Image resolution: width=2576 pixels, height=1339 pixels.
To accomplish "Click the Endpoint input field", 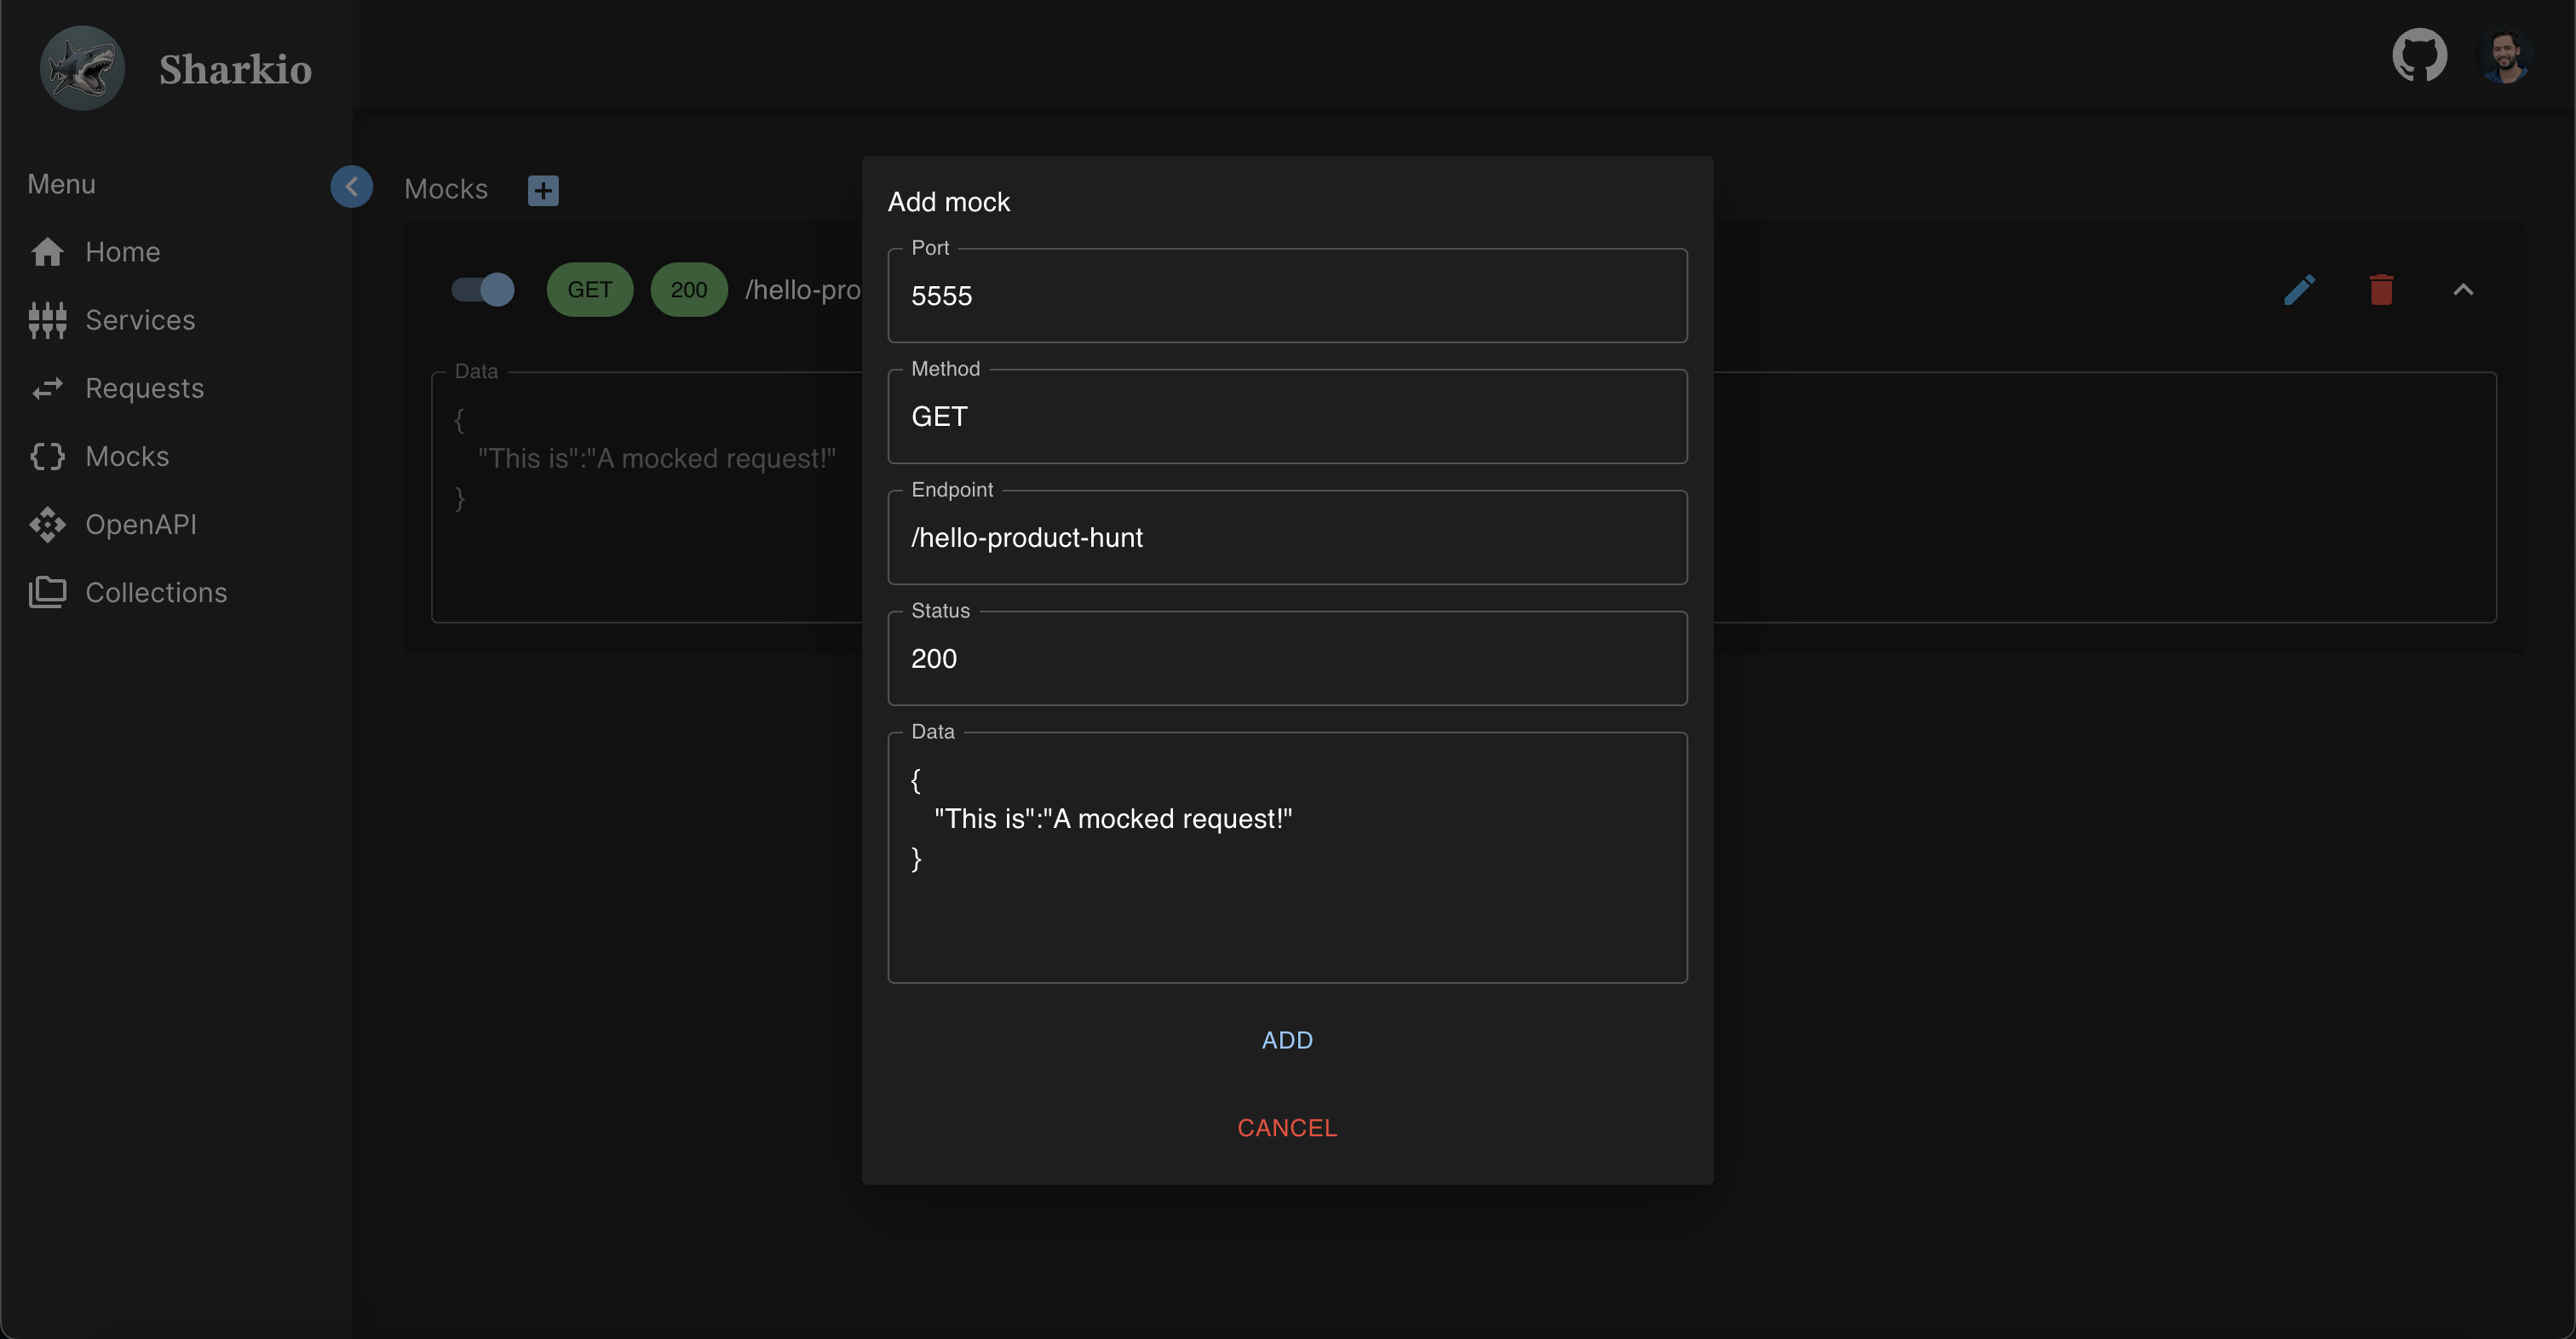I will click(x=1287, y=538).
